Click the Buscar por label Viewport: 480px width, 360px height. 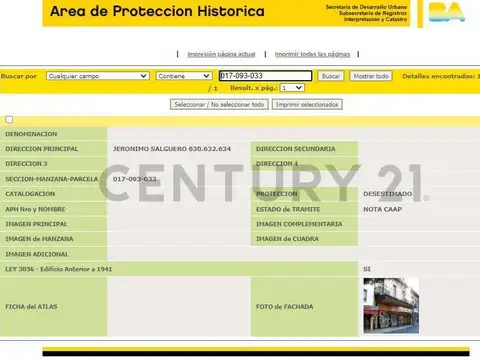19,76
